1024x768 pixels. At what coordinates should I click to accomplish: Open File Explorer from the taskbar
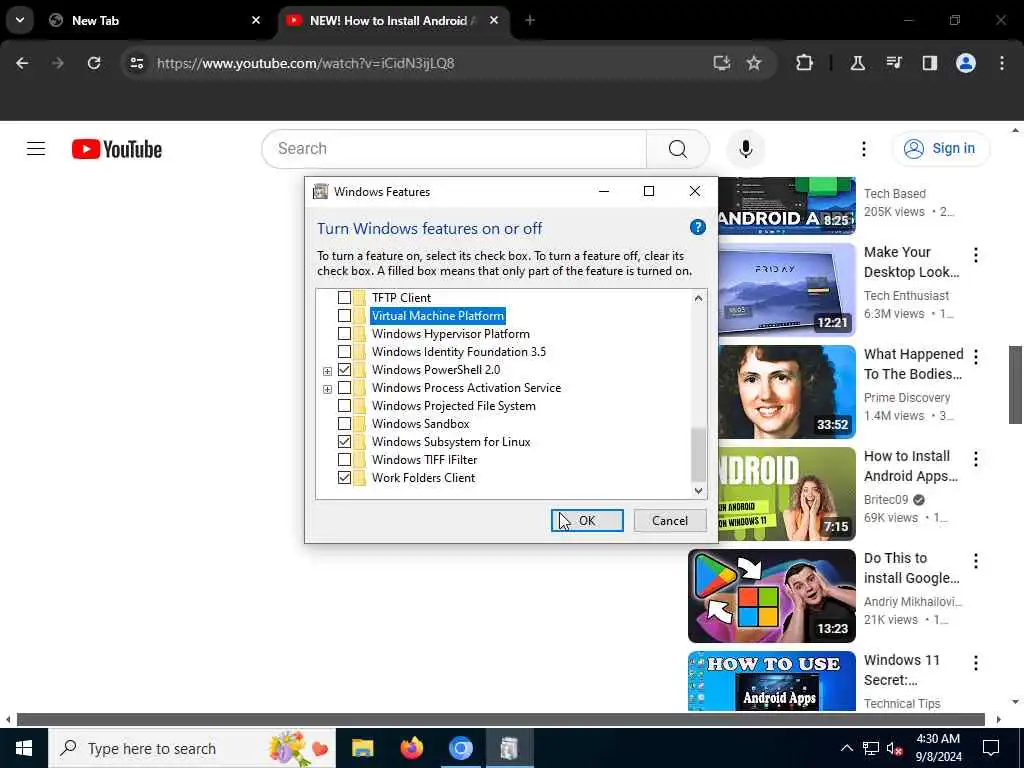pyautogui.click(x=362, y=748)
